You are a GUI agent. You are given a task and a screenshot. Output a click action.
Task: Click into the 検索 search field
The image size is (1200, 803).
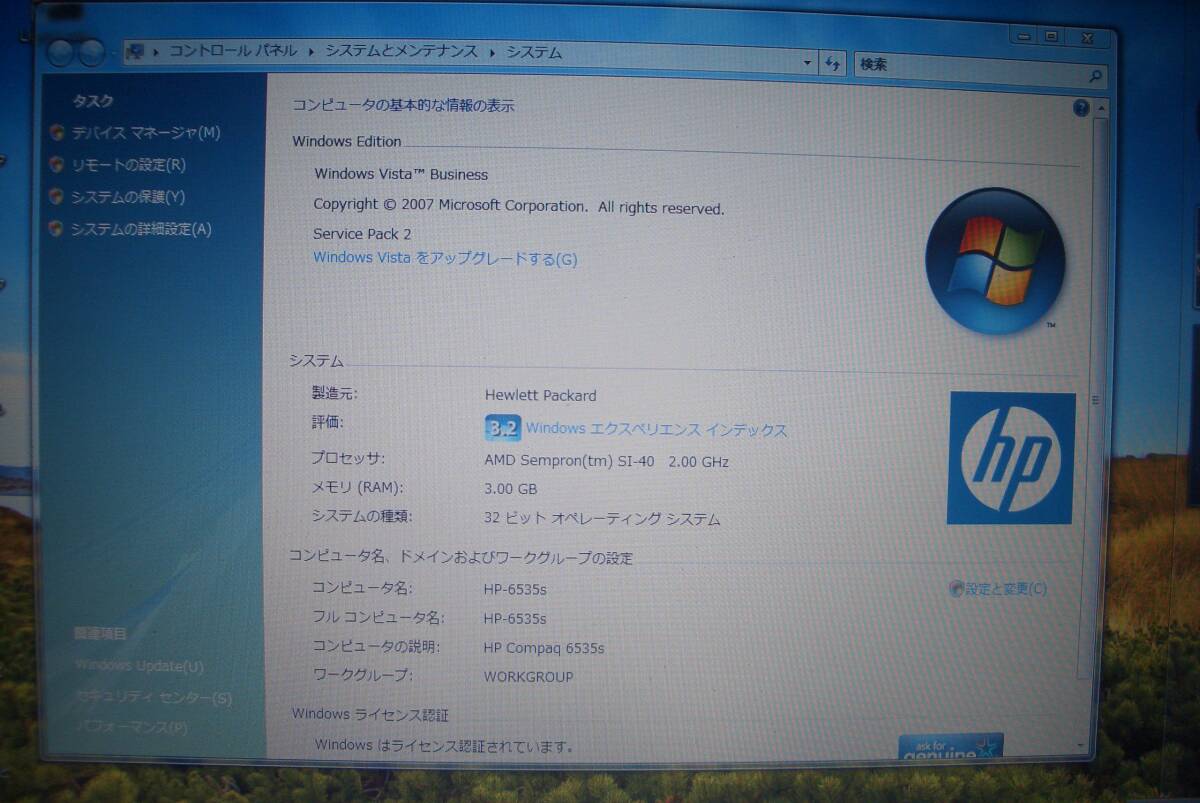click(x=970, y=69)
